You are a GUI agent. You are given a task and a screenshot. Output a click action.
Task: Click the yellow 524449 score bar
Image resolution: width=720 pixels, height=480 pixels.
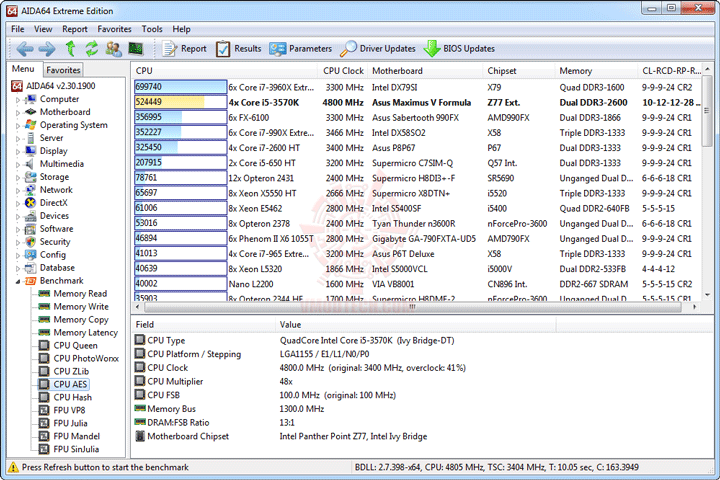tap(180, 102)
